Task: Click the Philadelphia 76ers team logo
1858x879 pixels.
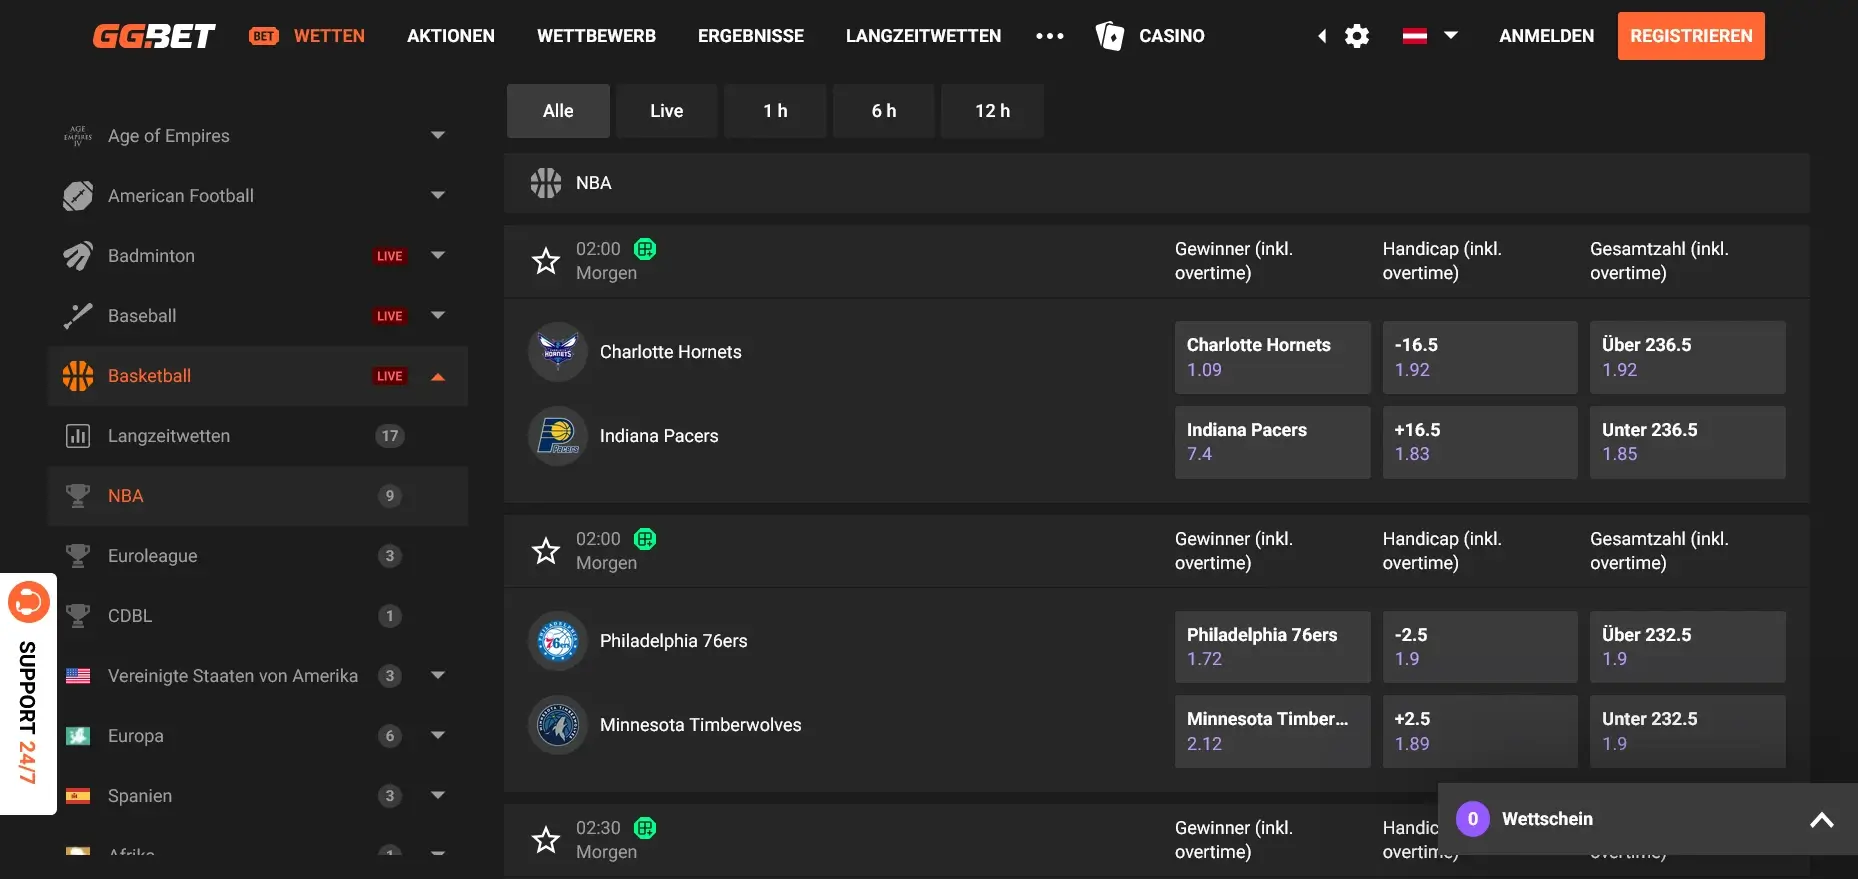Action: tap(558, 641)
